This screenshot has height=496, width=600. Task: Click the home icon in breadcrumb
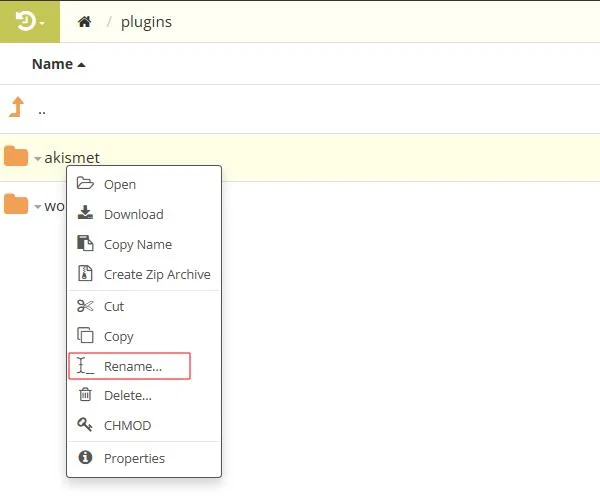(85, 21)
